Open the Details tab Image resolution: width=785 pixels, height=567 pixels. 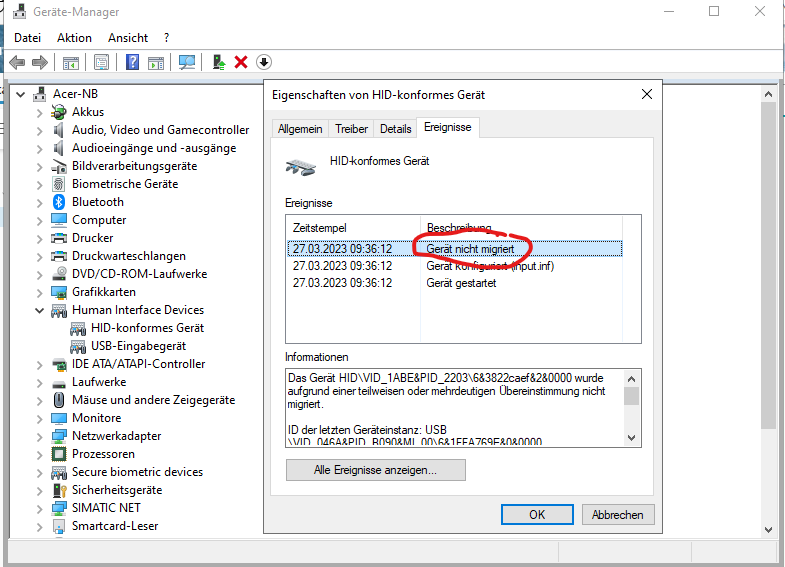click(x=395, y=129)
